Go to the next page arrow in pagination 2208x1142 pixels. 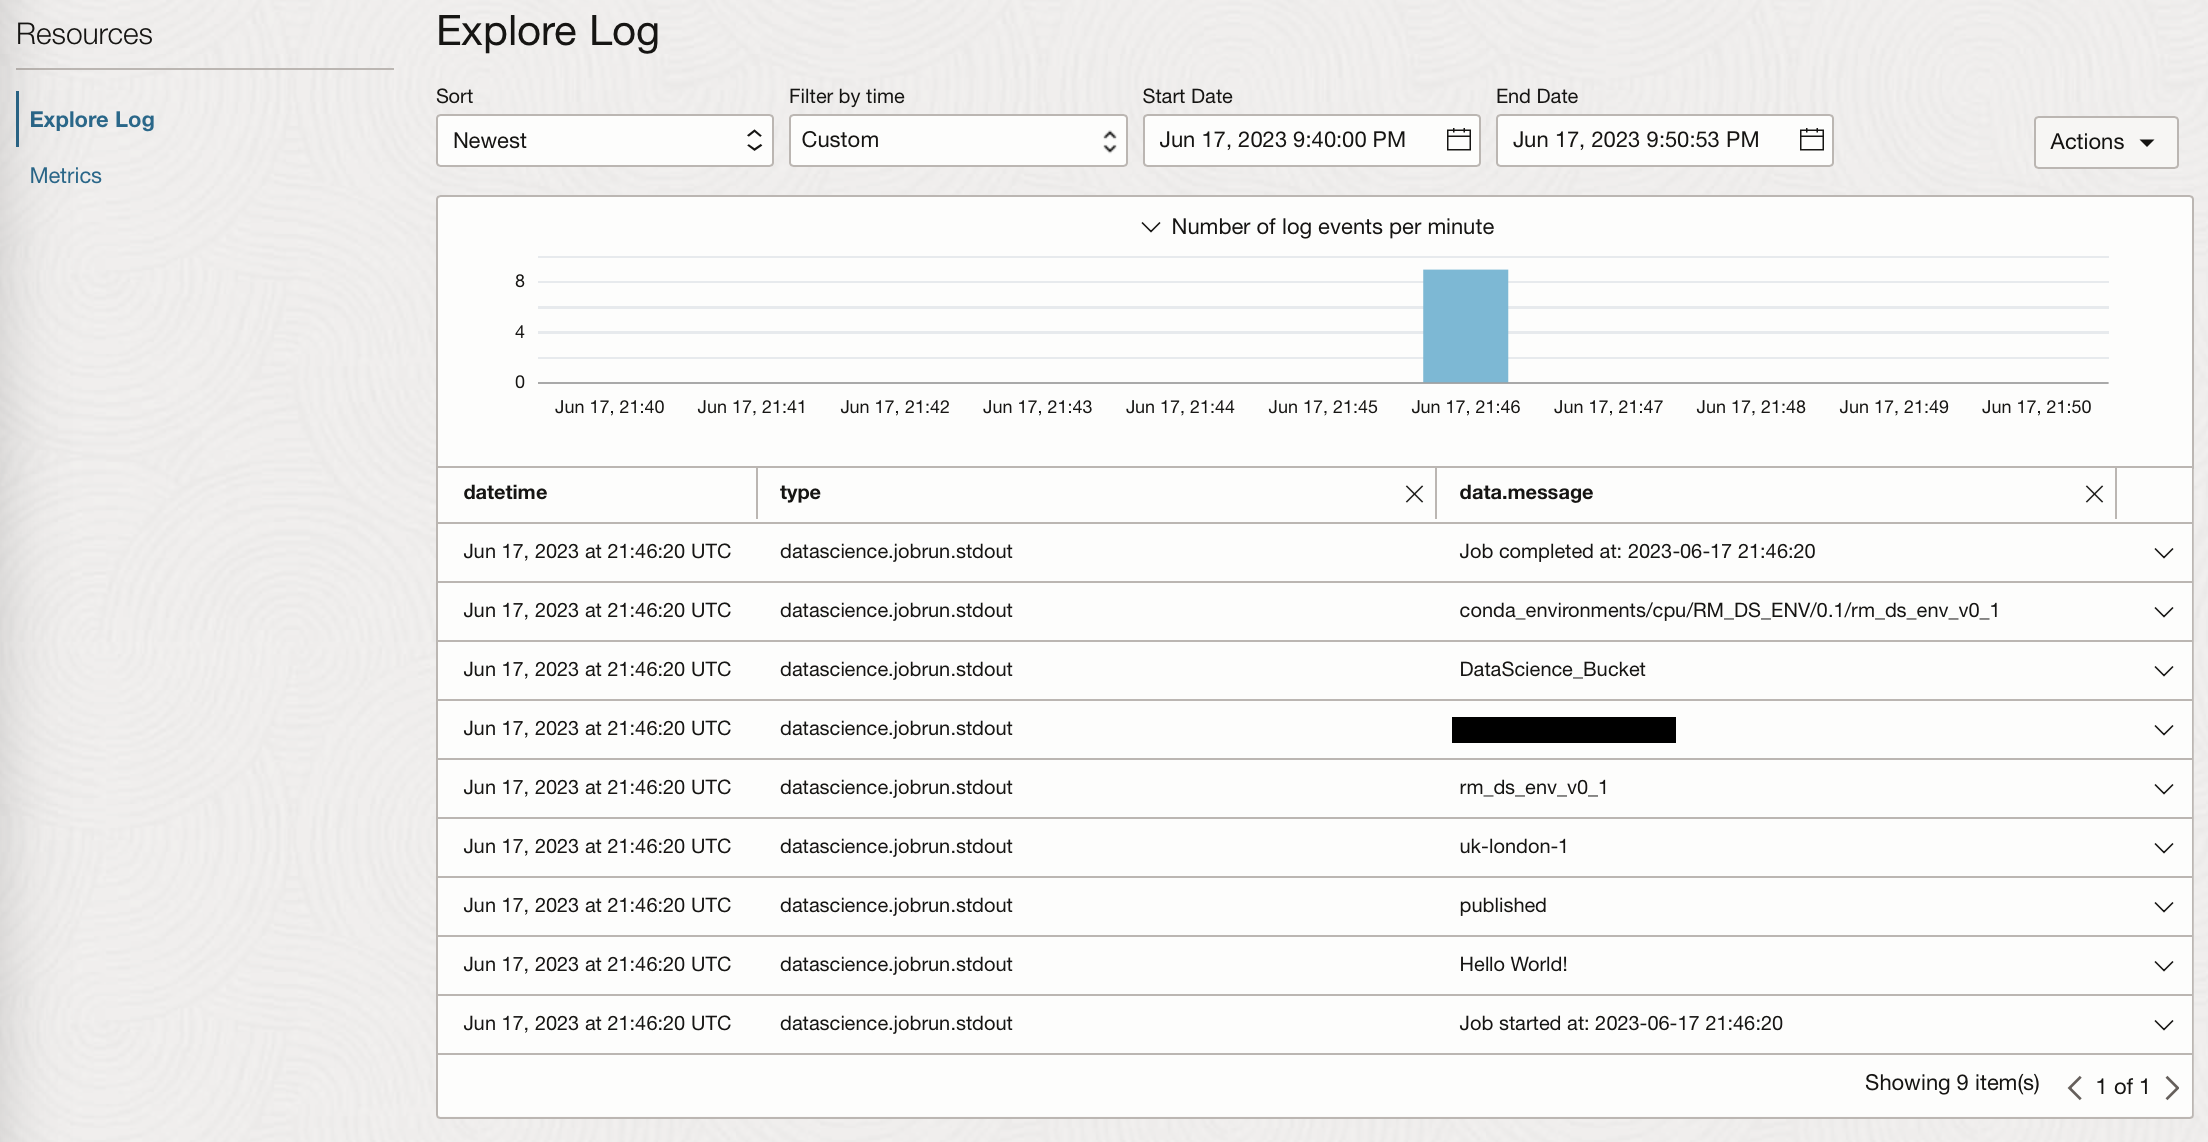(x=2172, y=1087)
